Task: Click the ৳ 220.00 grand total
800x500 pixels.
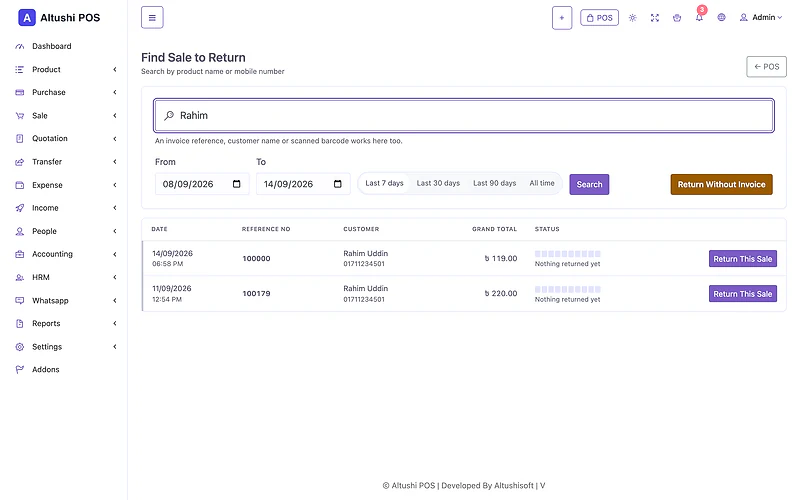Action: [x=501, y=293]
